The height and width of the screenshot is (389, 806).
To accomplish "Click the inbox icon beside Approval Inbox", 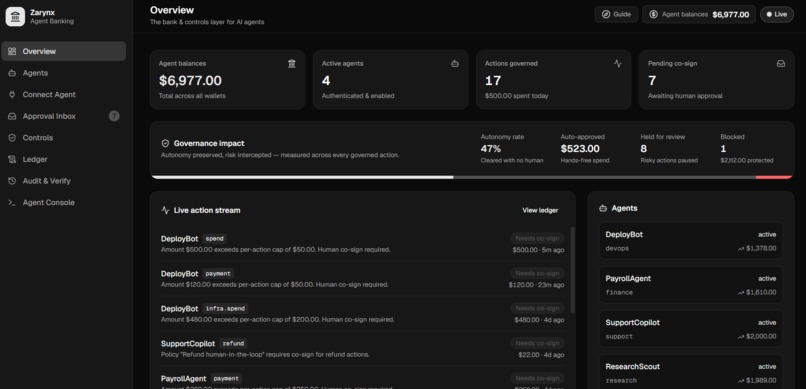I will pos(12,116).
